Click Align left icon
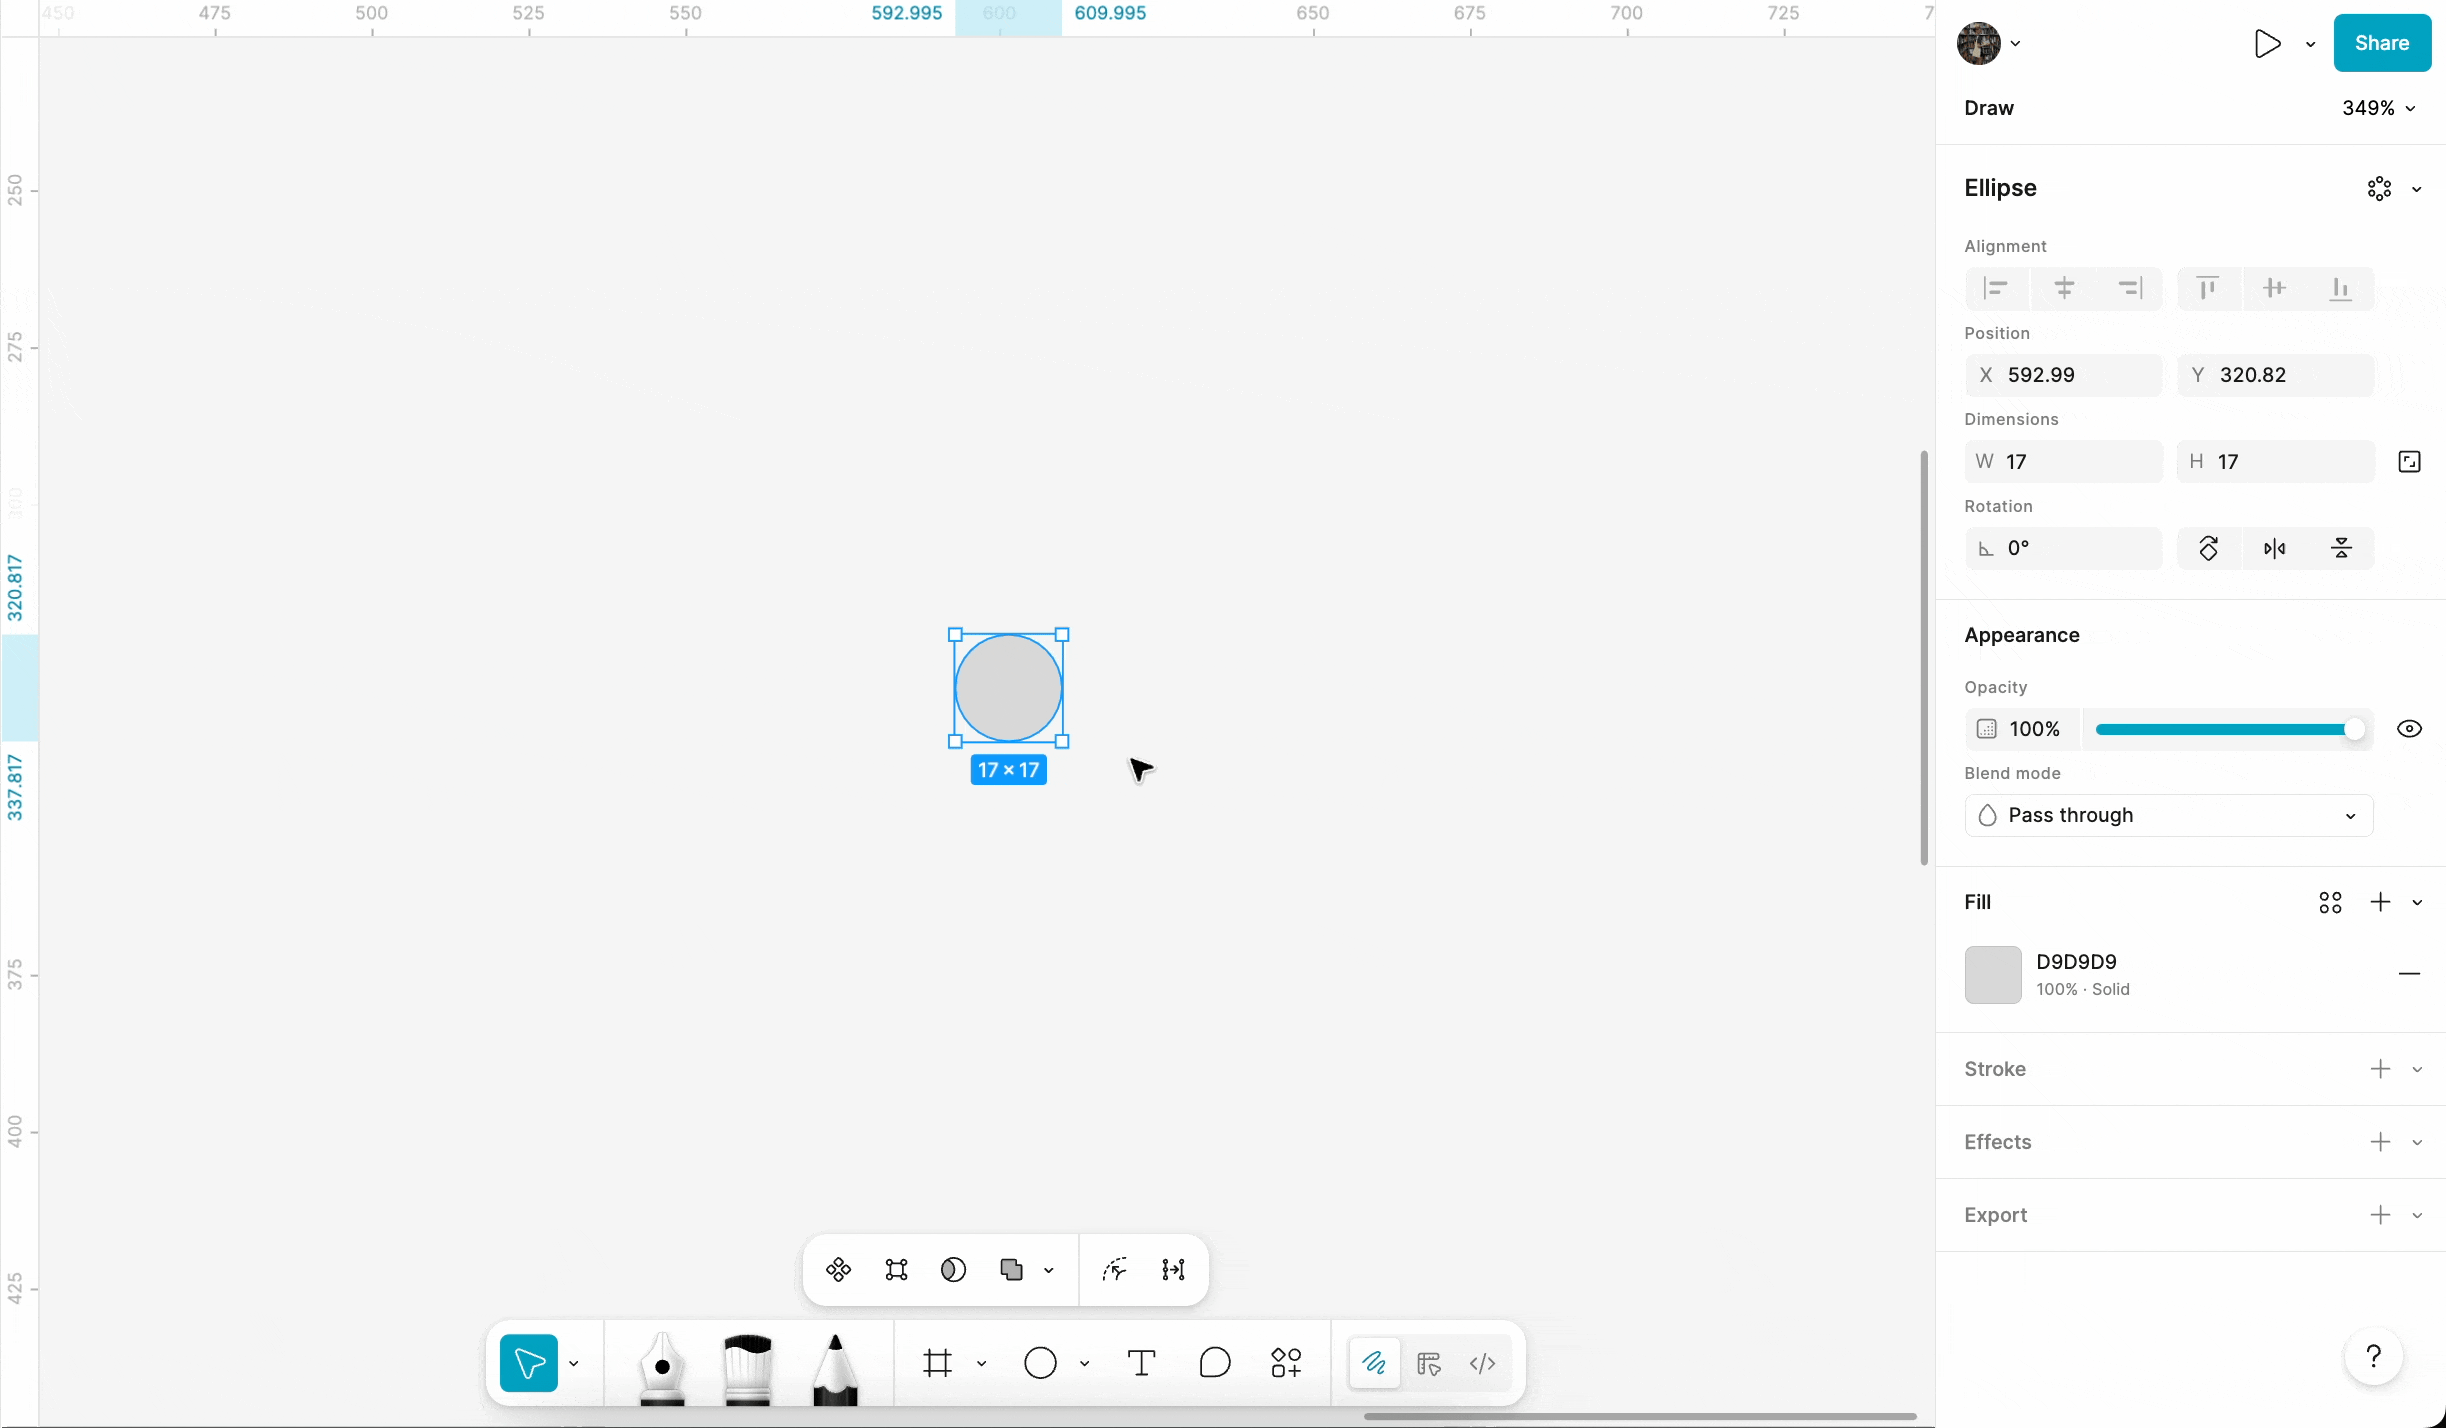 point(1996,289)
